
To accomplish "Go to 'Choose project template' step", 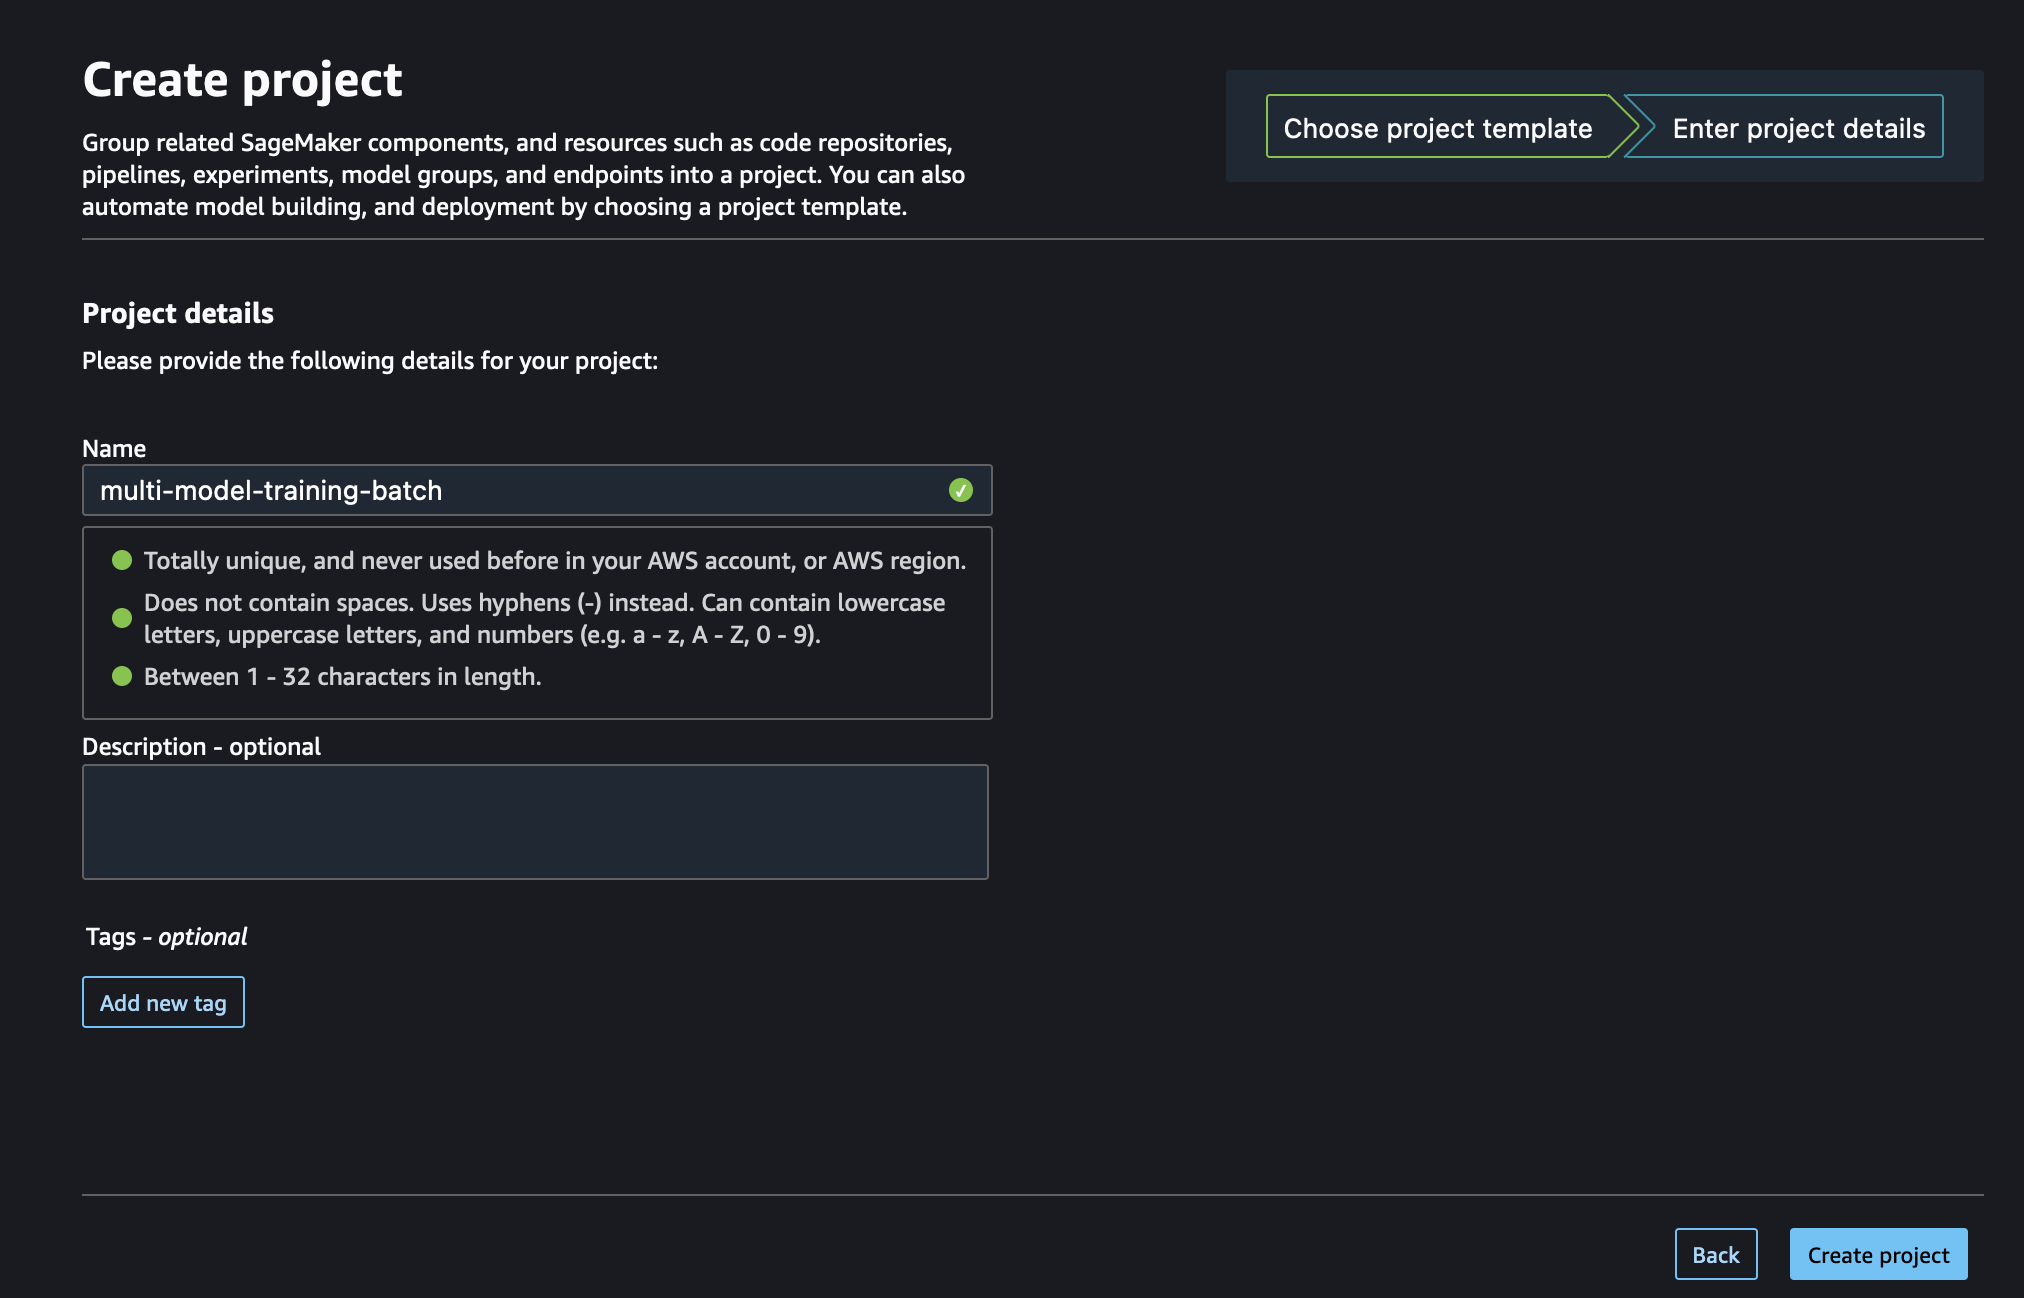I will coord(1437,128).
